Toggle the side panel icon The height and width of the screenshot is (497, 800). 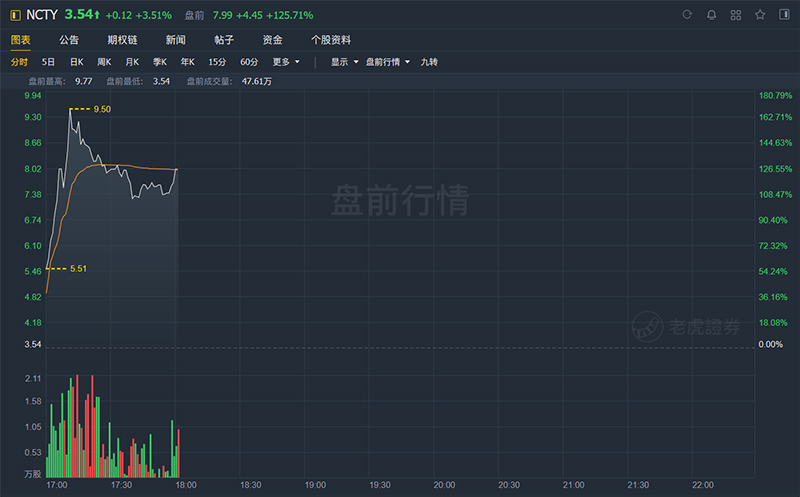pyautogui.click(x=784, y=14)
